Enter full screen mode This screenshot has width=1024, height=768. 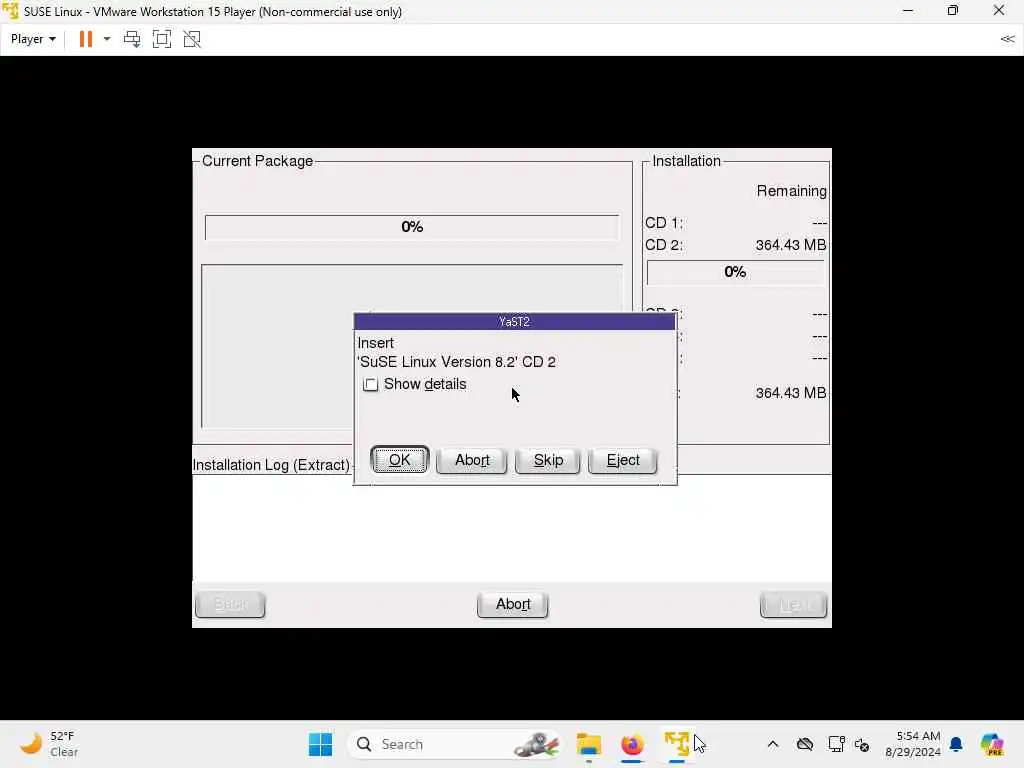pos(162,39)
